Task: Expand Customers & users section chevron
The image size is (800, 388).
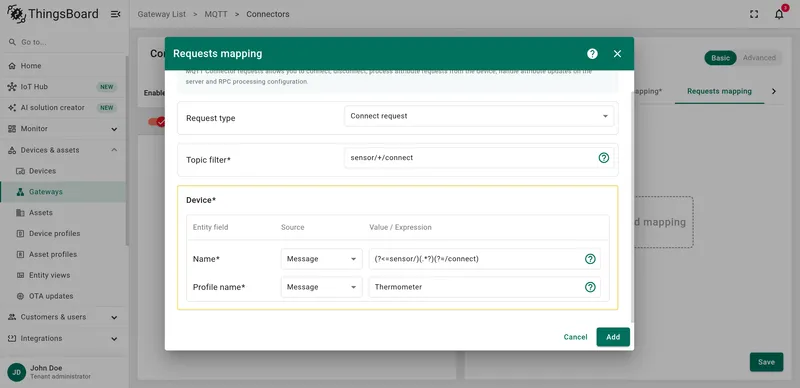Action: pos(114,317)
